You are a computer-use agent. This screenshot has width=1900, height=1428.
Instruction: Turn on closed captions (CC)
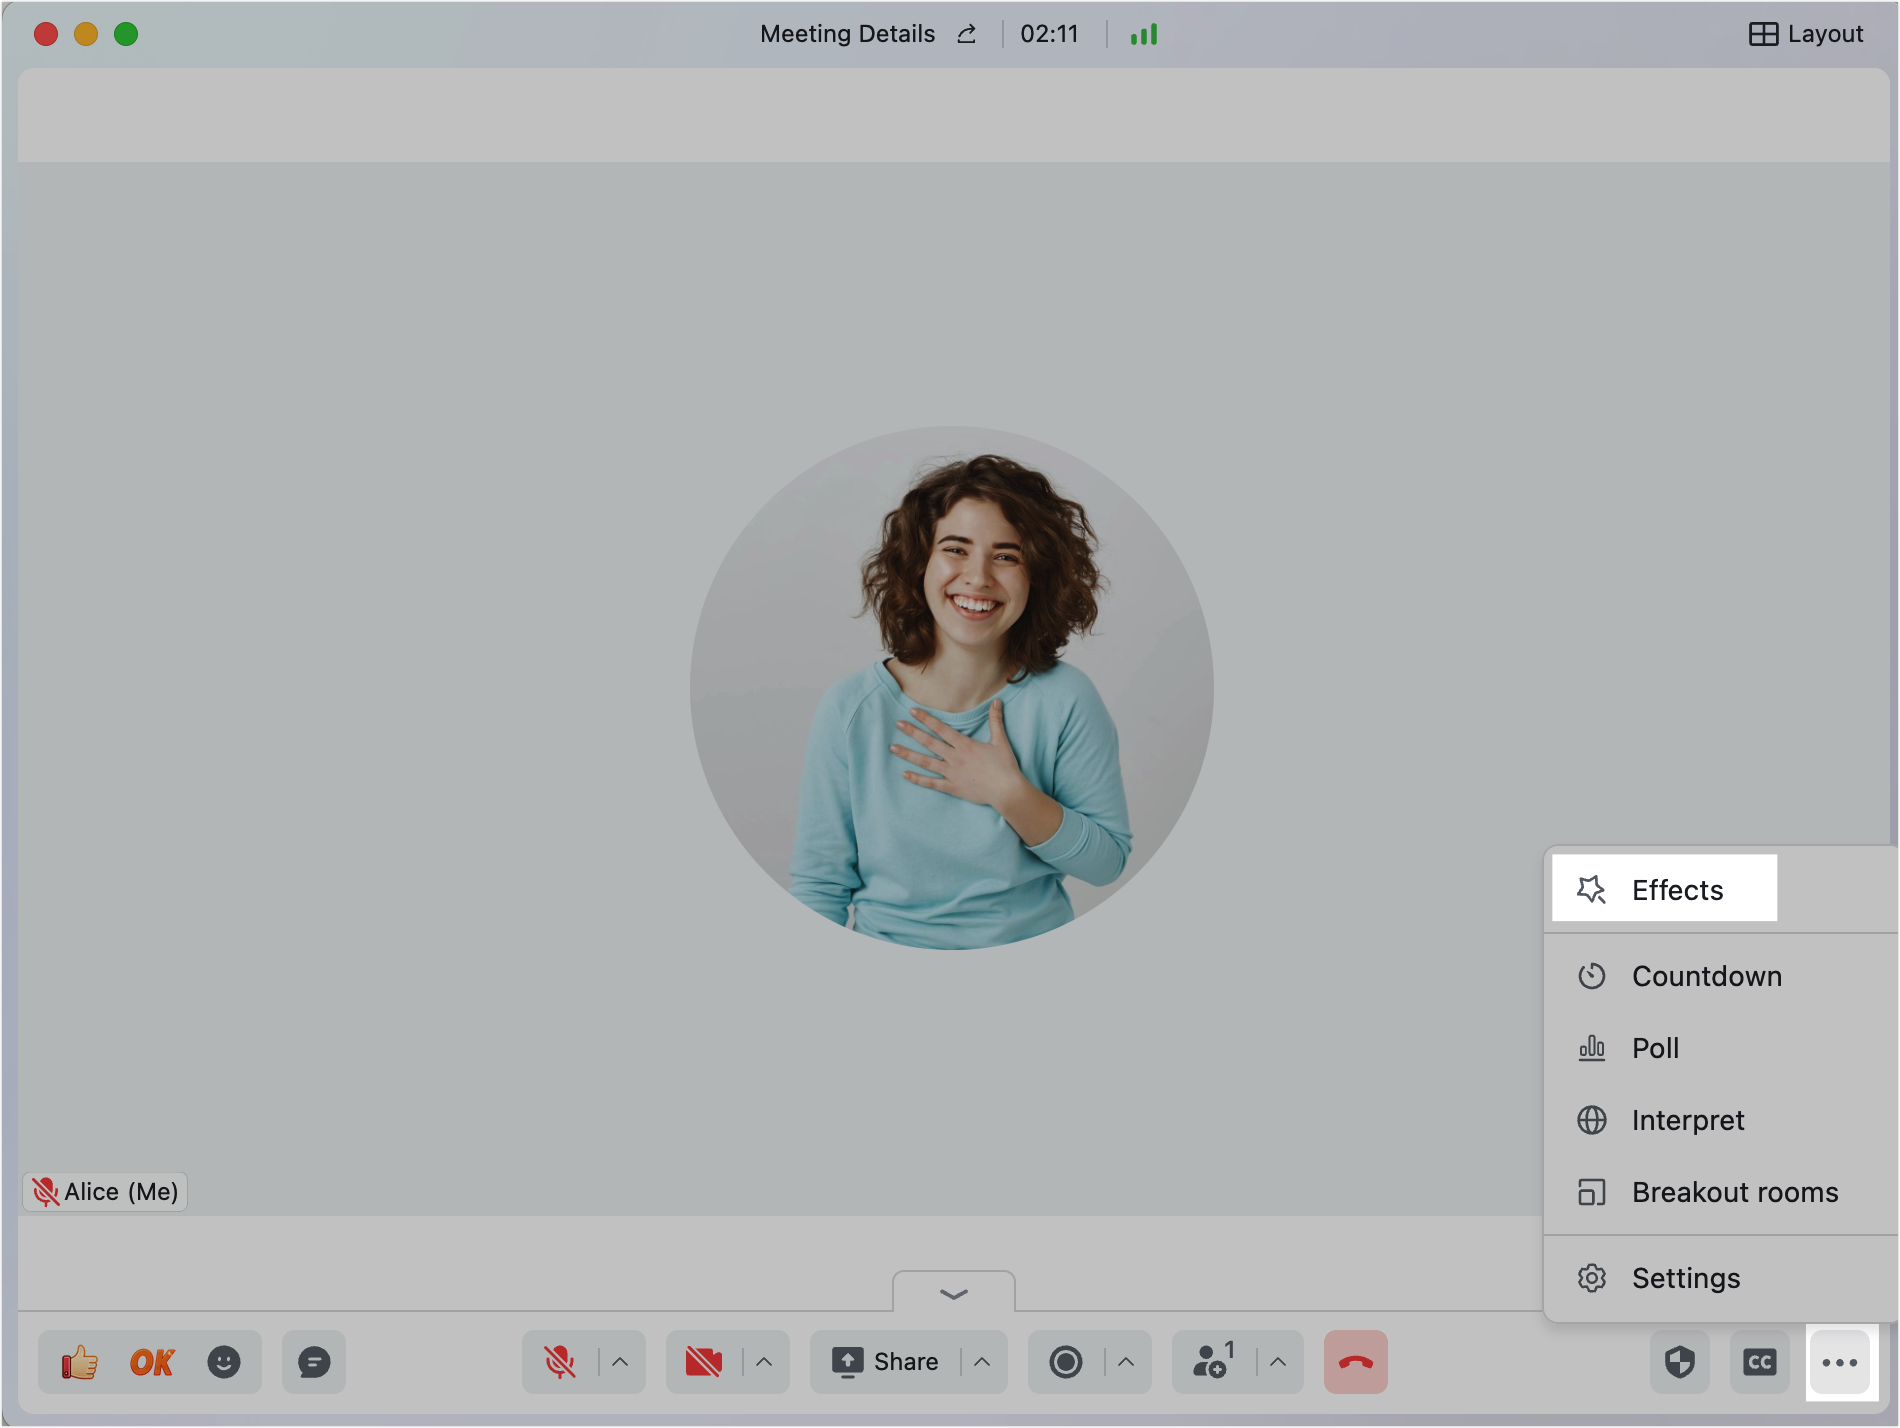(x=1760, y=1362)
